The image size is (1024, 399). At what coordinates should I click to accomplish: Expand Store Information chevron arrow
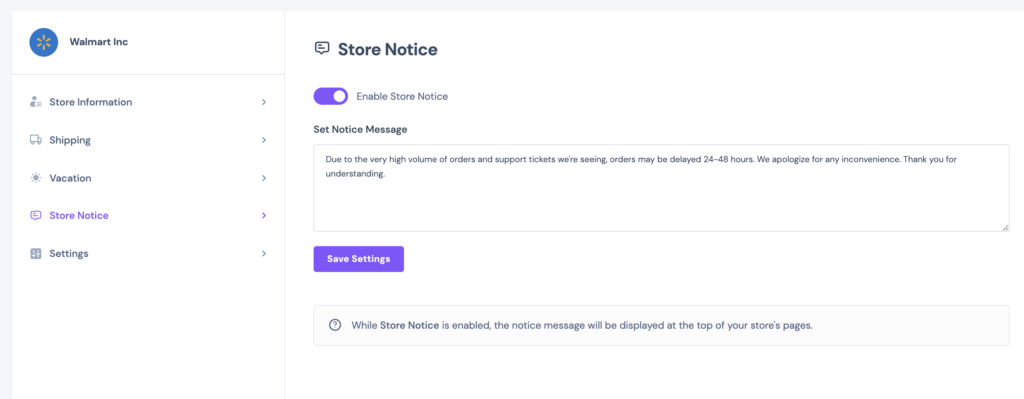pyautogui.click(x=264, y=103)
